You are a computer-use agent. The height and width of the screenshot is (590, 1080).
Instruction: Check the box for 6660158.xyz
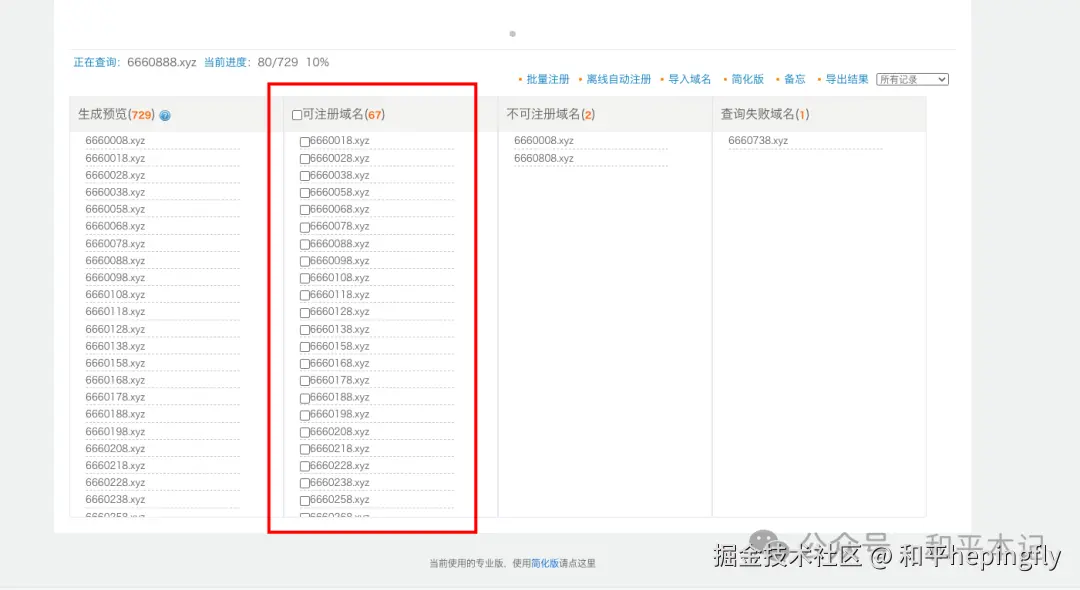click(304, 347)
